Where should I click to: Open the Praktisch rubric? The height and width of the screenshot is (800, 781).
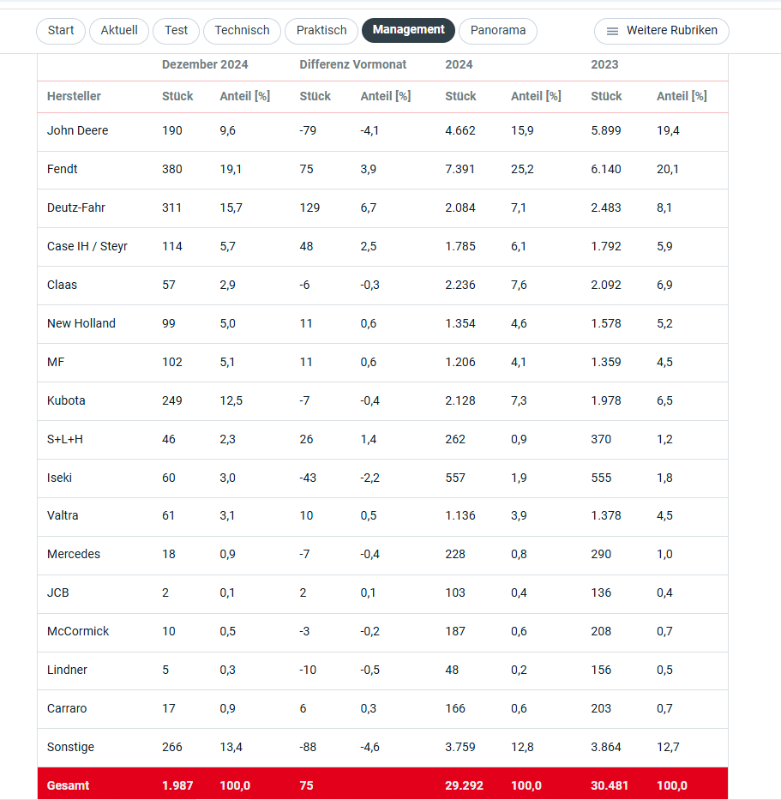click(321, 31)
